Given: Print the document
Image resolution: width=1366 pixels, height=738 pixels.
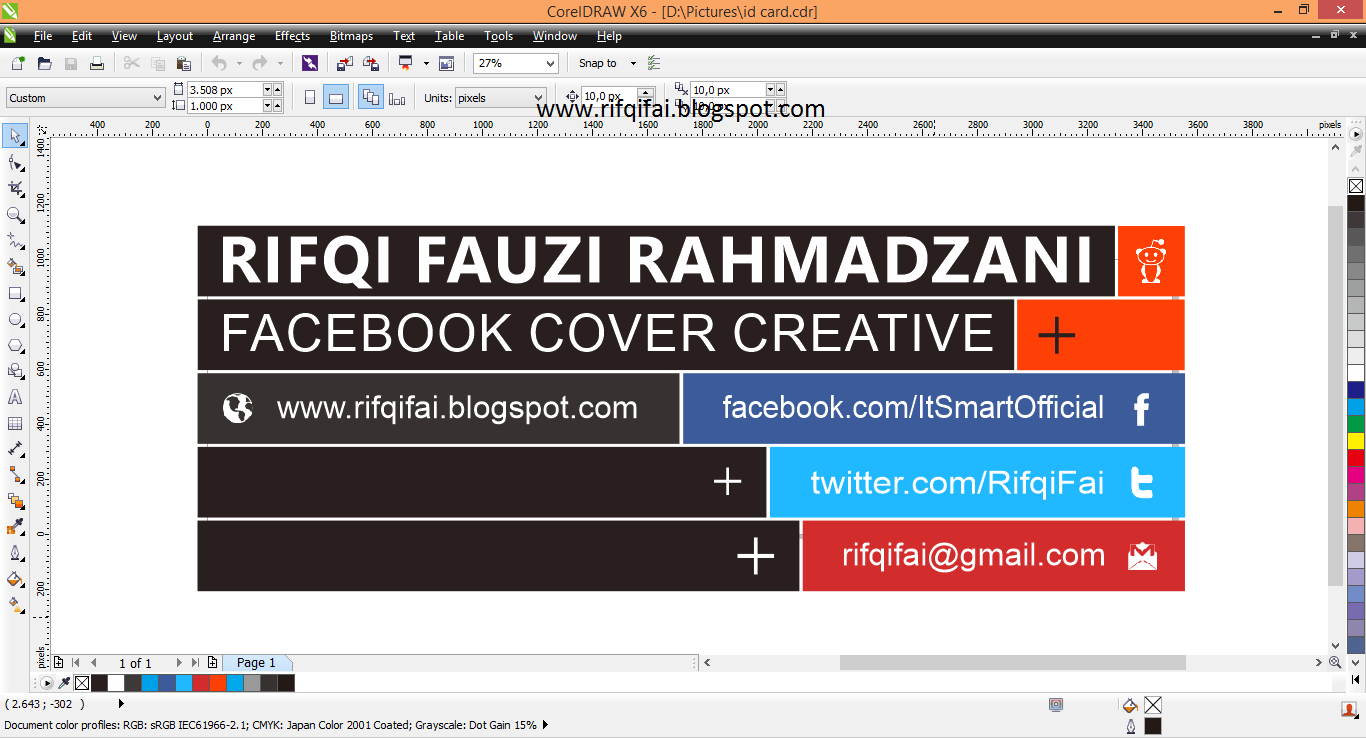Looking at the screenshot, I should pos(97,63).
